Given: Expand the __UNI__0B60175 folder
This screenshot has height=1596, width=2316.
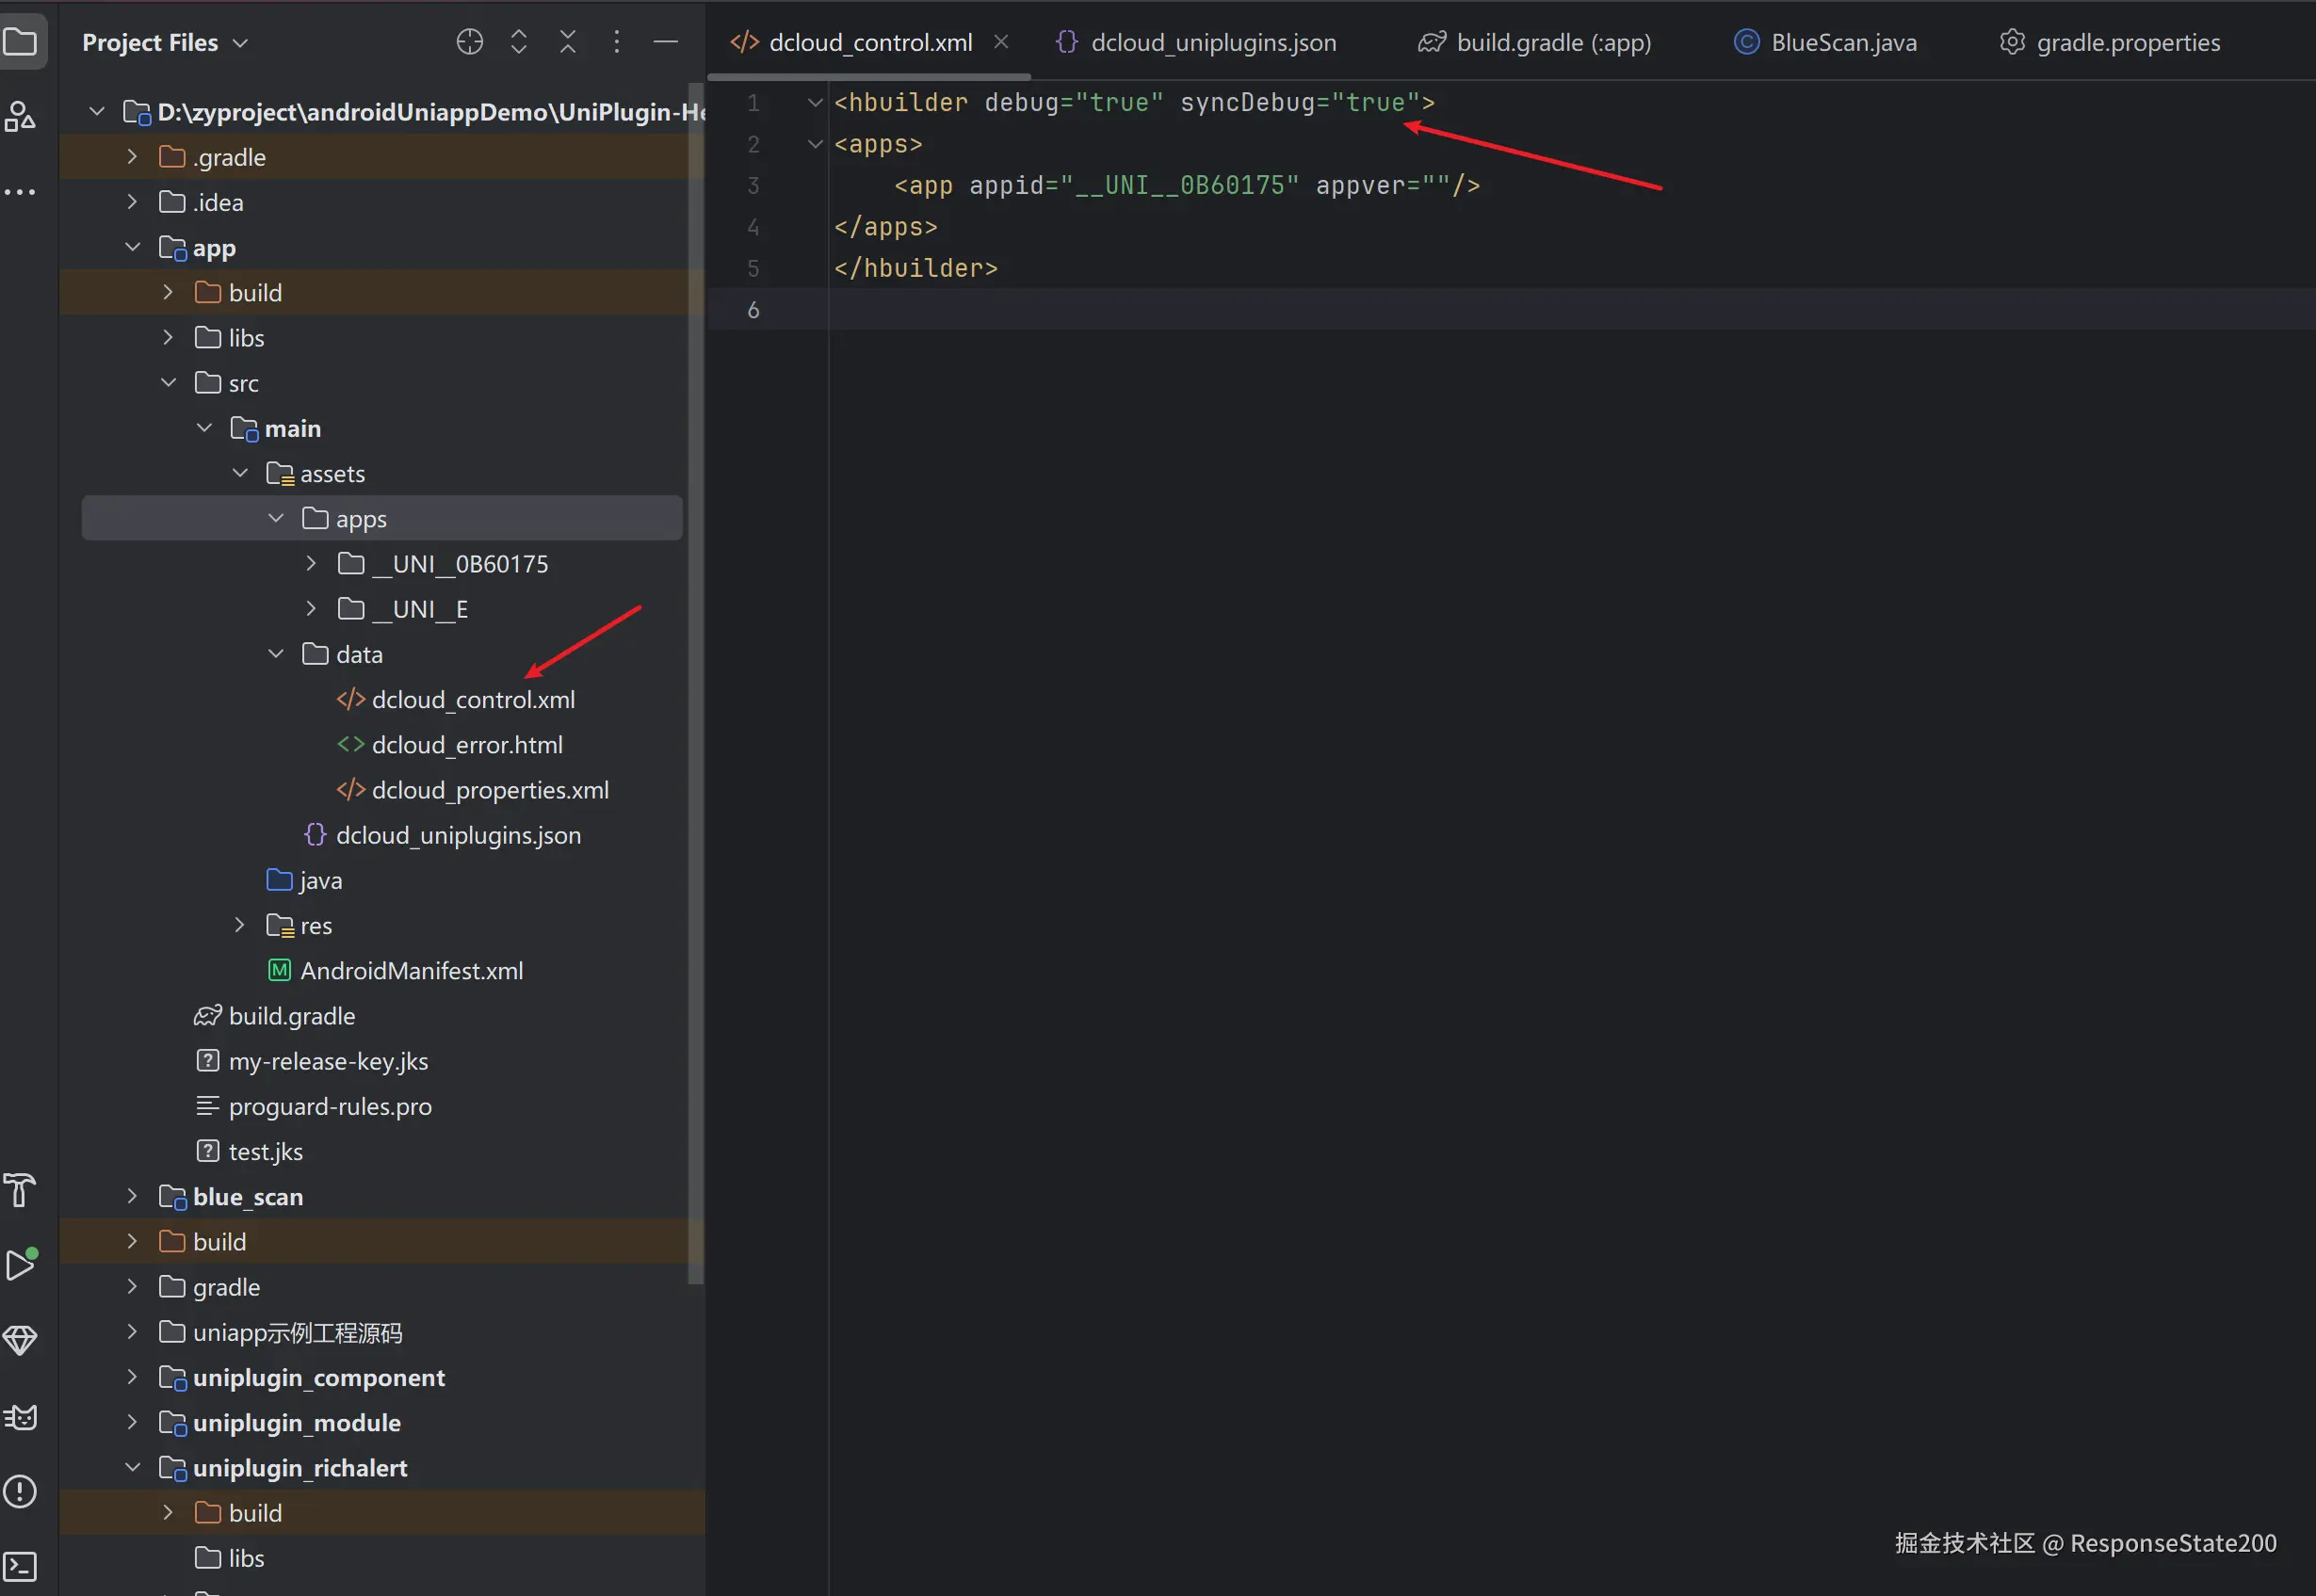Looking at the screenshot, I should tap(311, 564).
